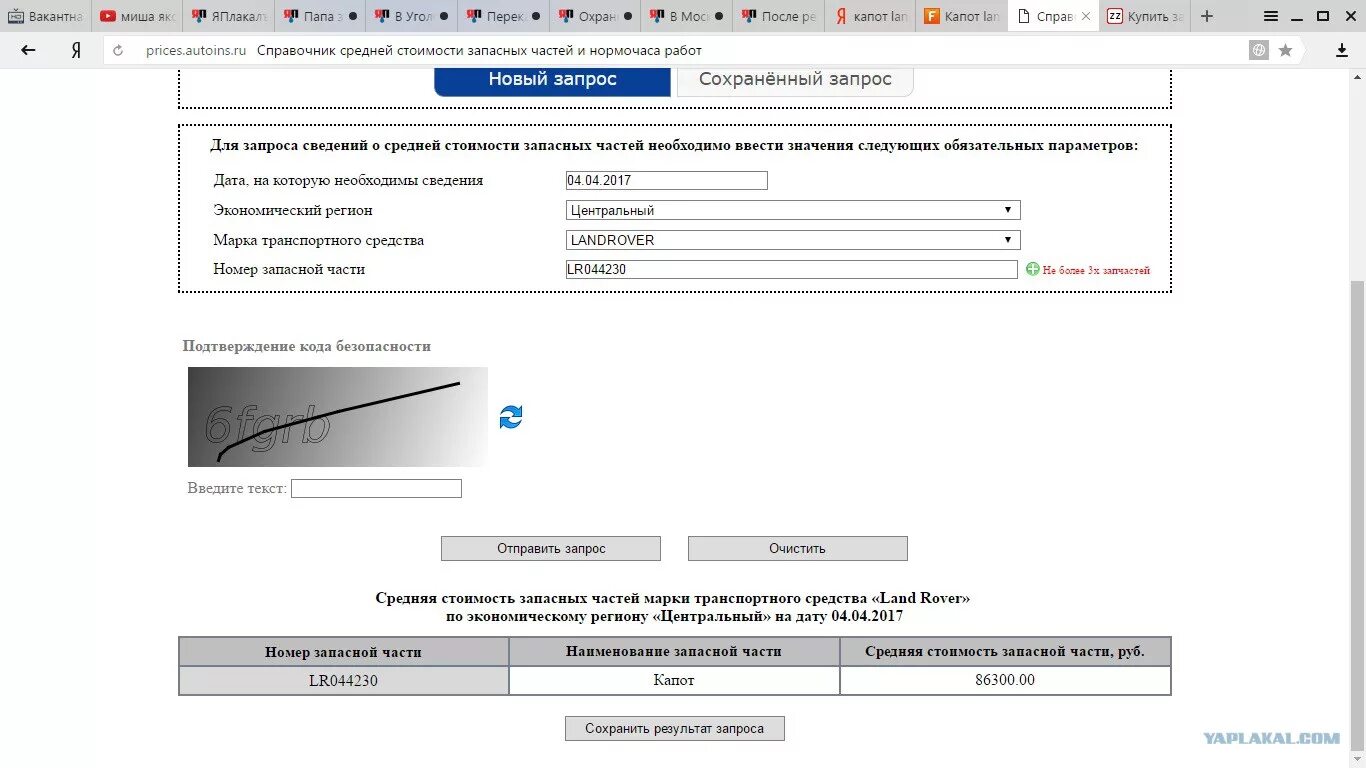The height and width of the screenshot is (768, 1366).
Task: Open the Экономический регион dropdown
Action: coord(793,210)
